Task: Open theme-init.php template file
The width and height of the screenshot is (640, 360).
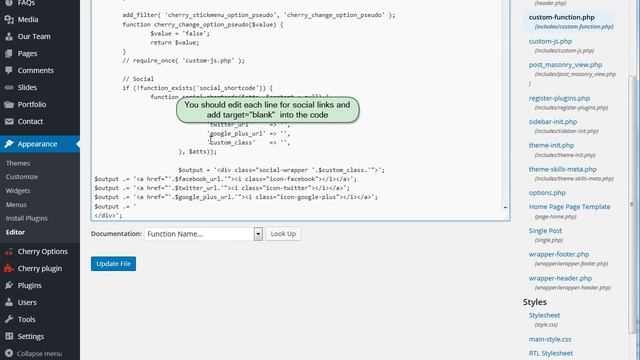Action: (551, 145)
